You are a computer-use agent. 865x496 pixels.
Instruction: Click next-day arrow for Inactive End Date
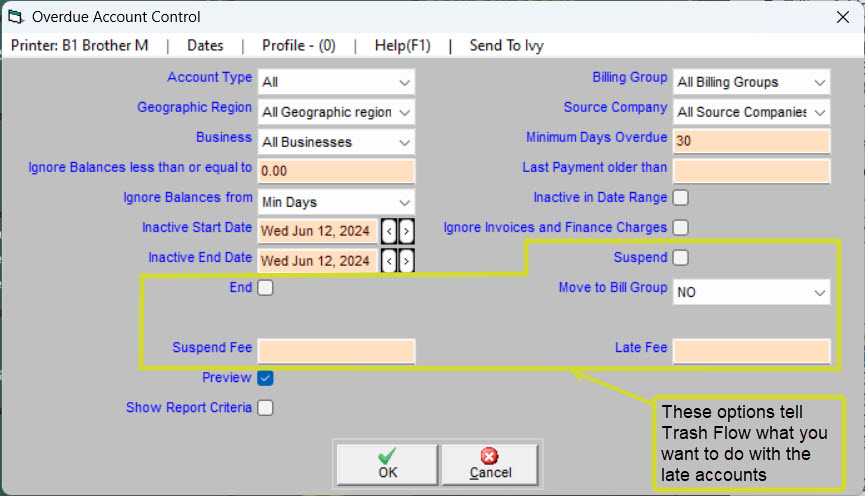[405, 261]
